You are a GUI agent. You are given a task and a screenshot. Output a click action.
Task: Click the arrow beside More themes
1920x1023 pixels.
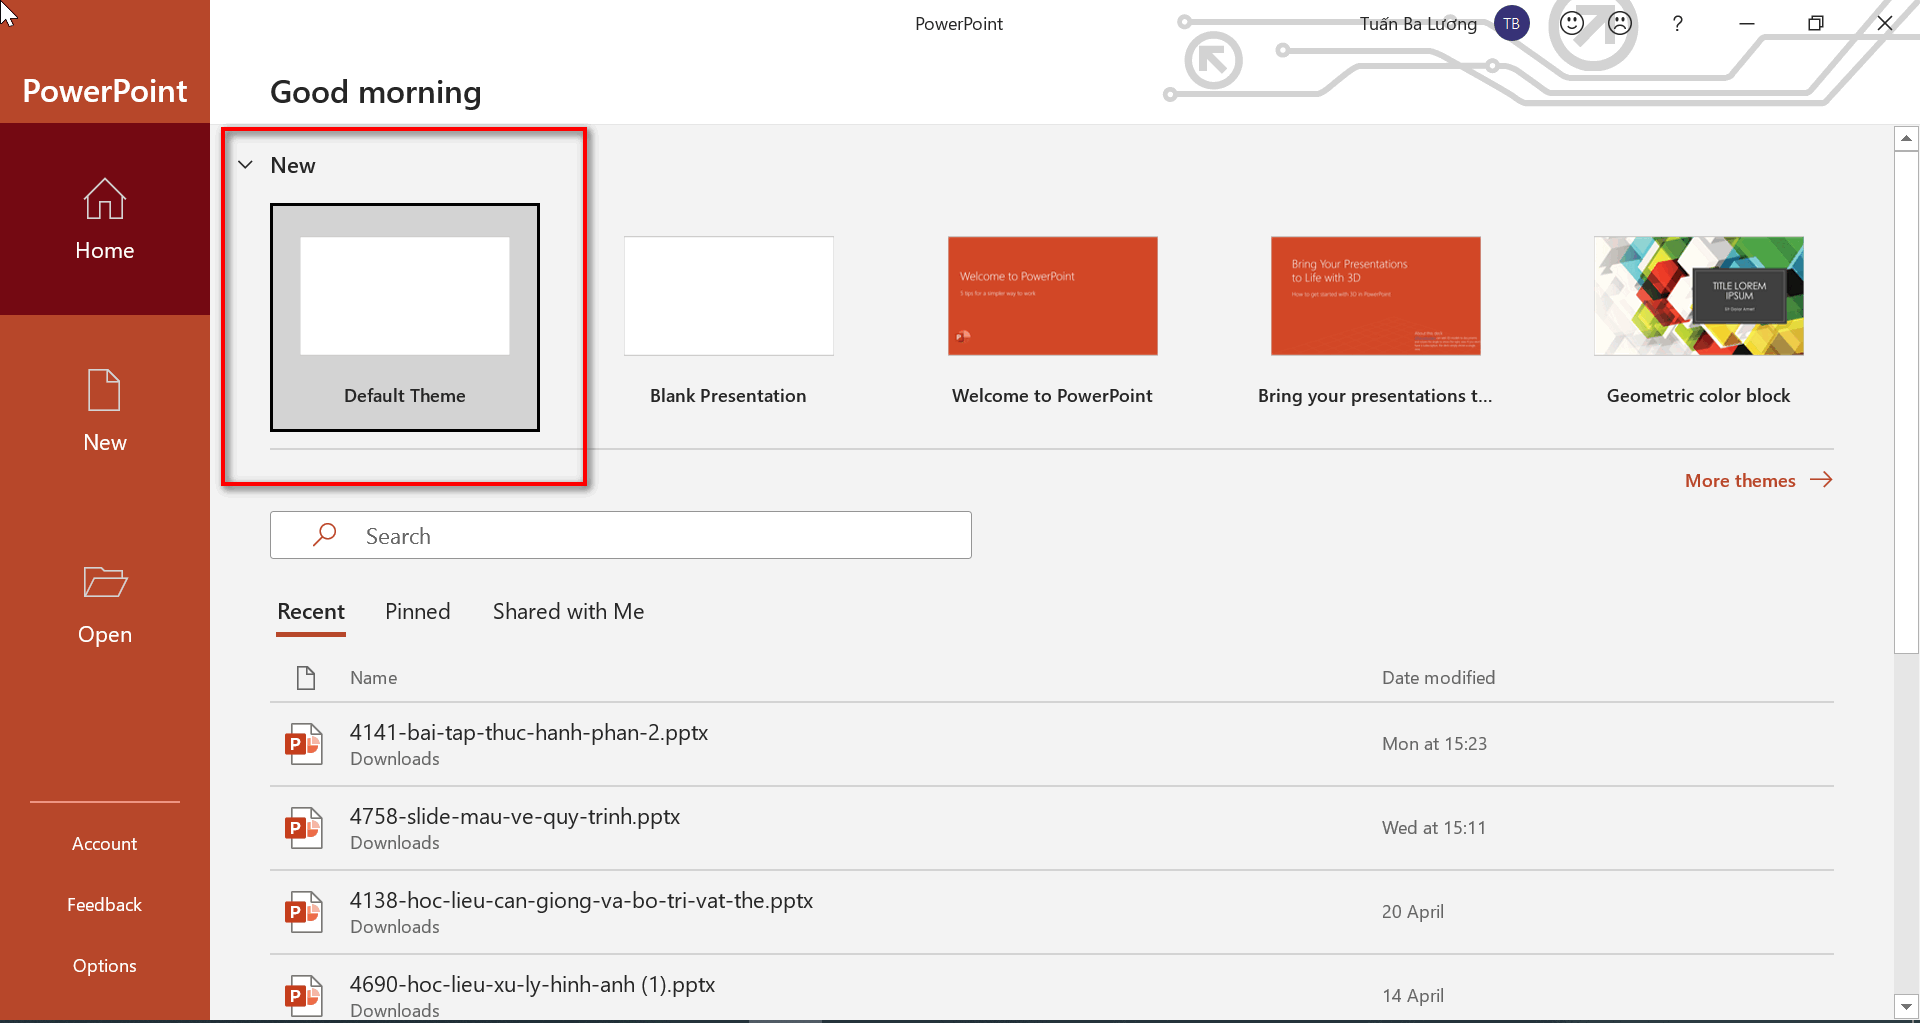(x=1821, y=480)
